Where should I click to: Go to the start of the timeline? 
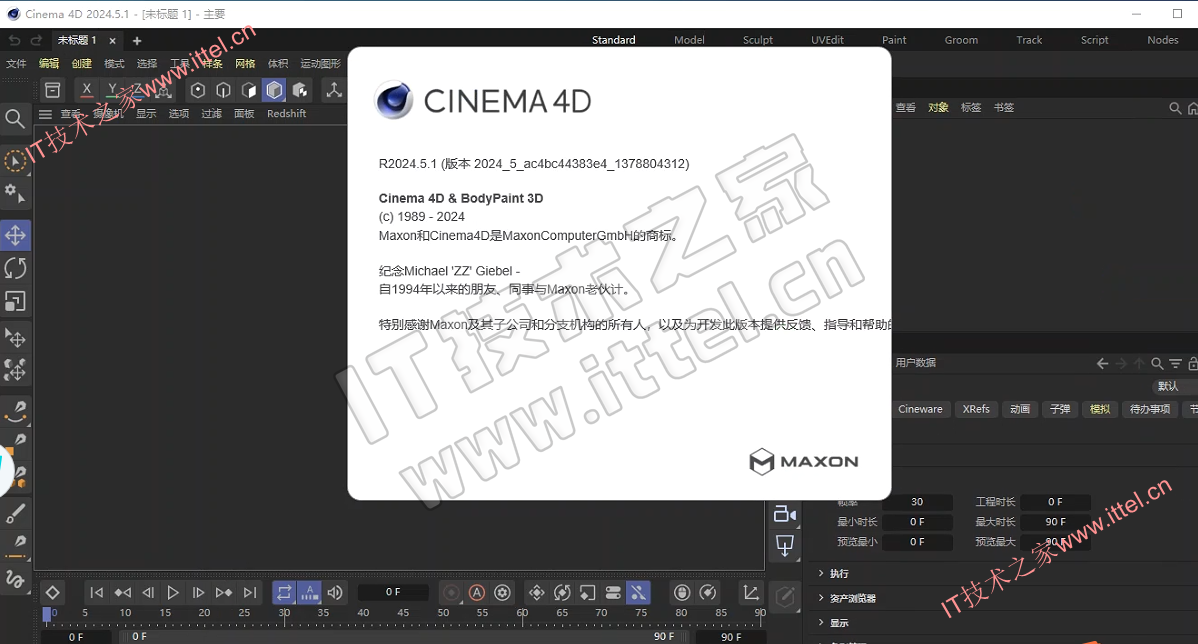(x=96, y=593)
